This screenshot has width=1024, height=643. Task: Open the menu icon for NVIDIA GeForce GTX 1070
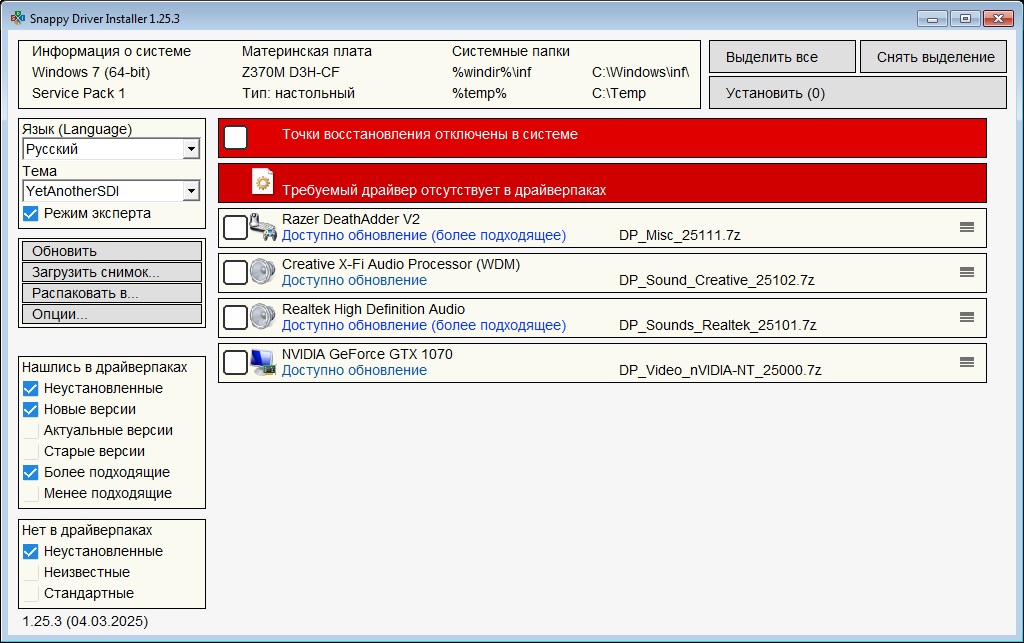pos(966,362)
